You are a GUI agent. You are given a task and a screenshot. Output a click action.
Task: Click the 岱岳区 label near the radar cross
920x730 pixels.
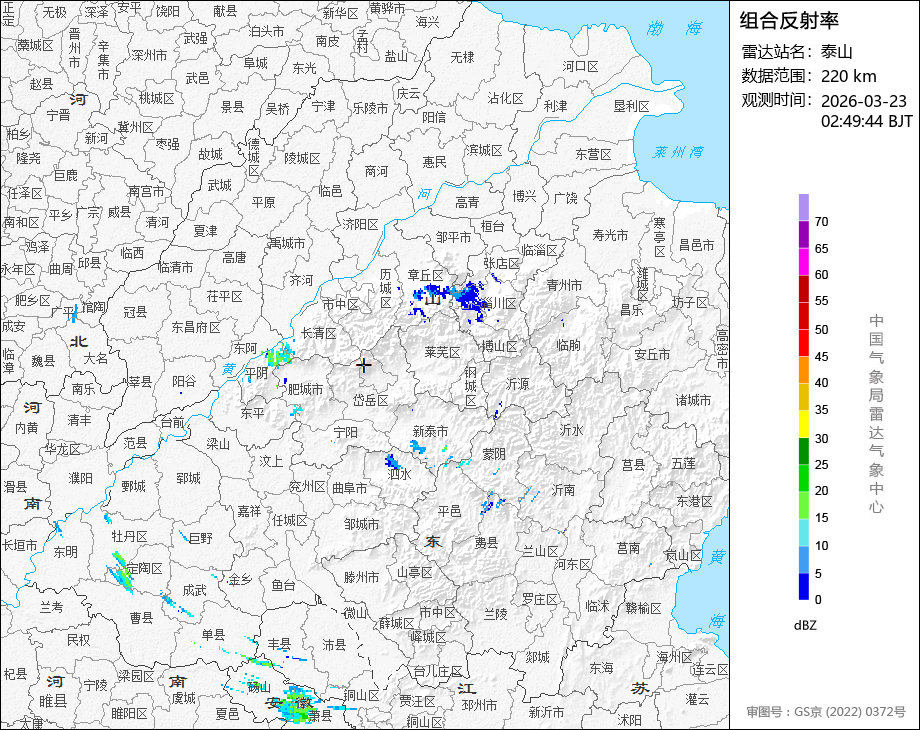[370, 400]
